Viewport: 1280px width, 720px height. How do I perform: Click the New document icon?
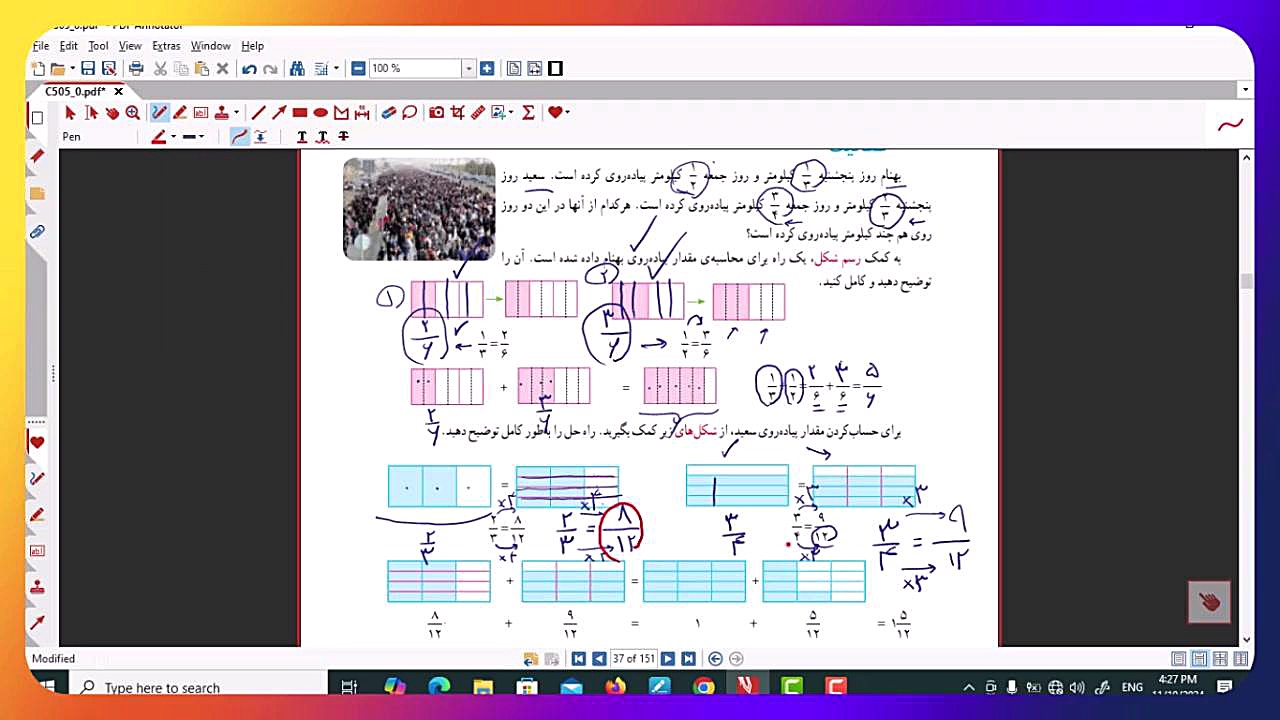pyautogui.click(x=38, y=69)
